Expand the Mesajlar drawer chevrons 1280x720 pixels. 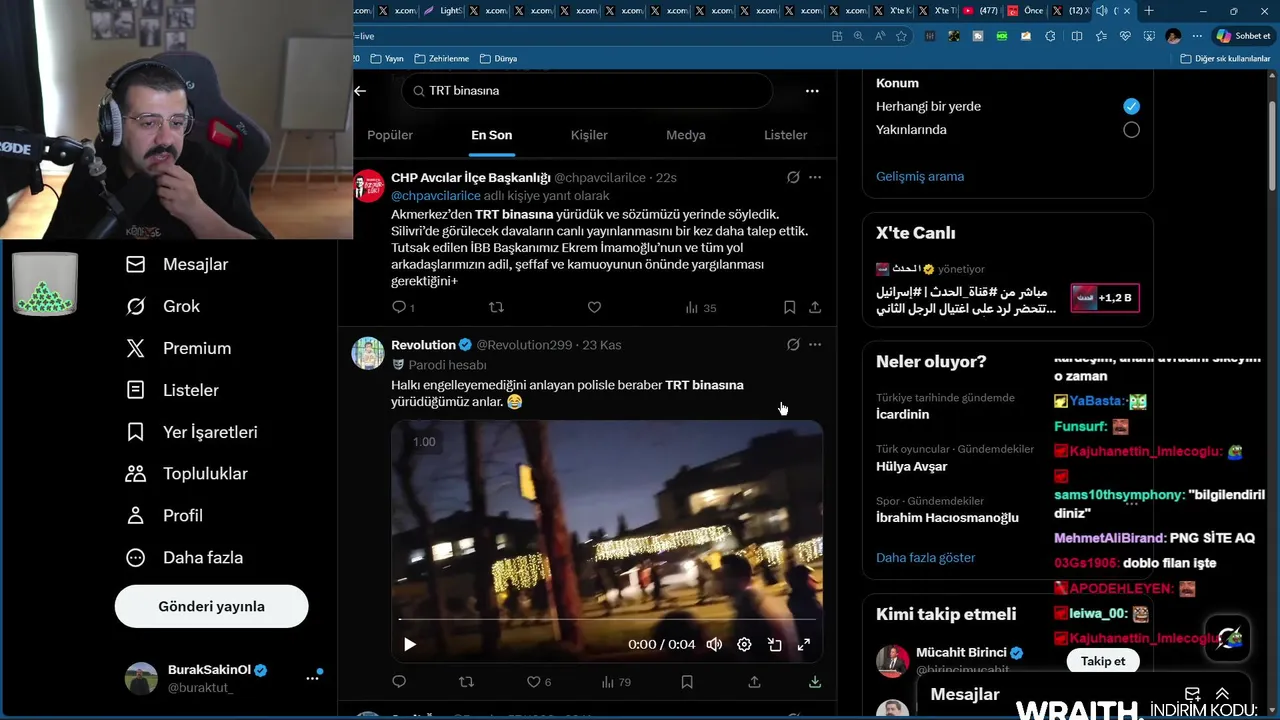pyautogui.click(x=1222, y=694)
